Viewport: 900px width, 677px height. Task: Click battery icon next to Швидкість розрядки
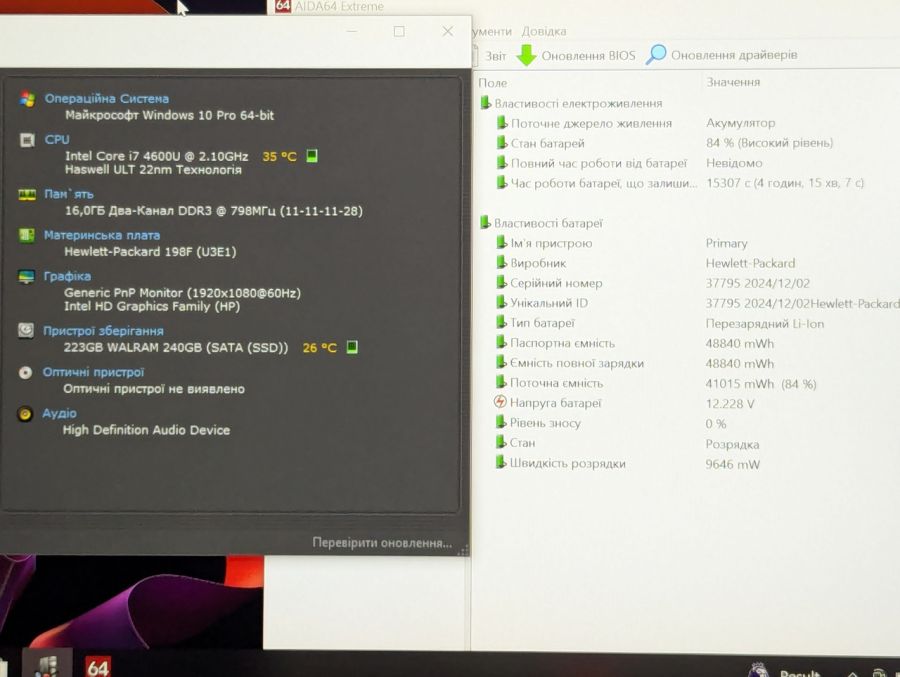point(501,462)
